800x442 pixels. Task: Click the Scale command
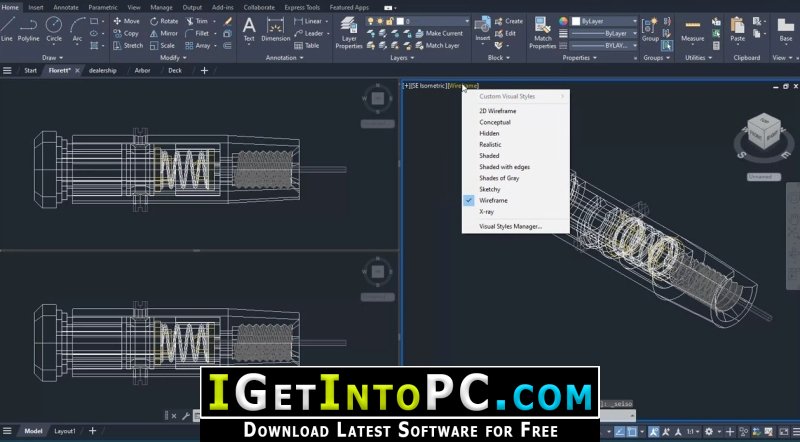click(x=162, y=45)
